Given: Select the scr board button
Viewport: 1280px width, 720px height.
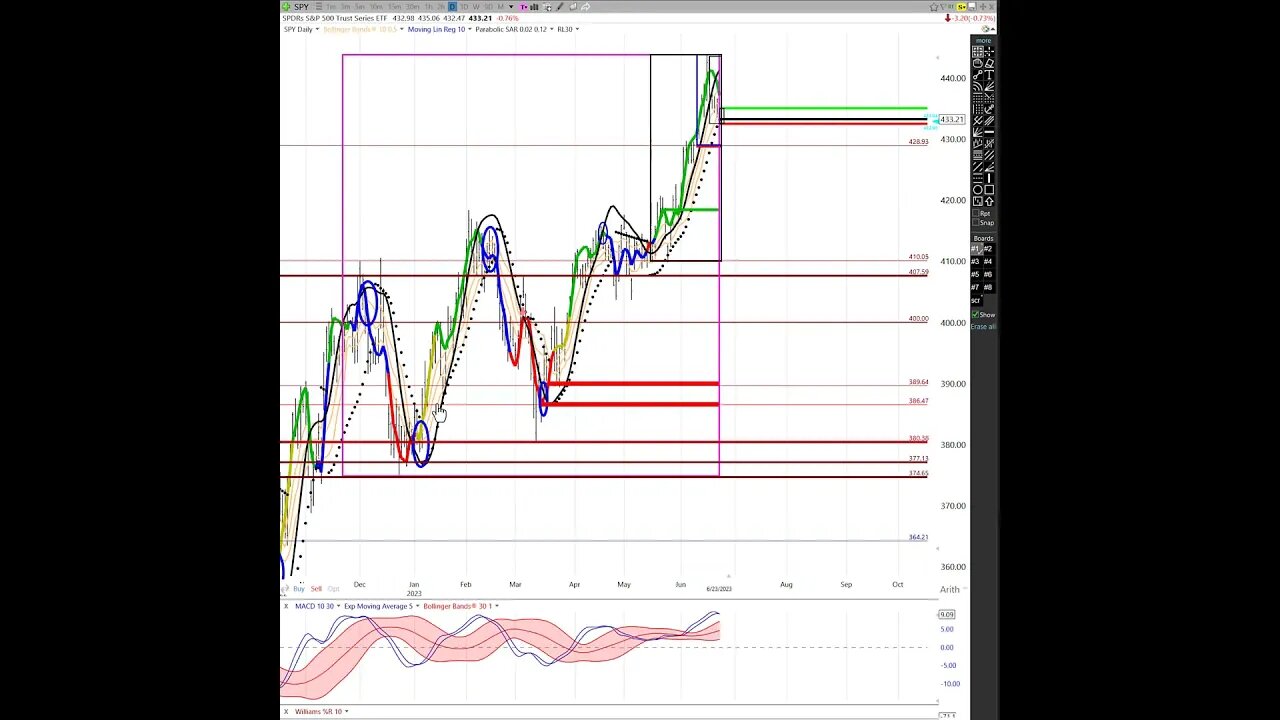Looking at the screenshot, I should pos(977,301).
